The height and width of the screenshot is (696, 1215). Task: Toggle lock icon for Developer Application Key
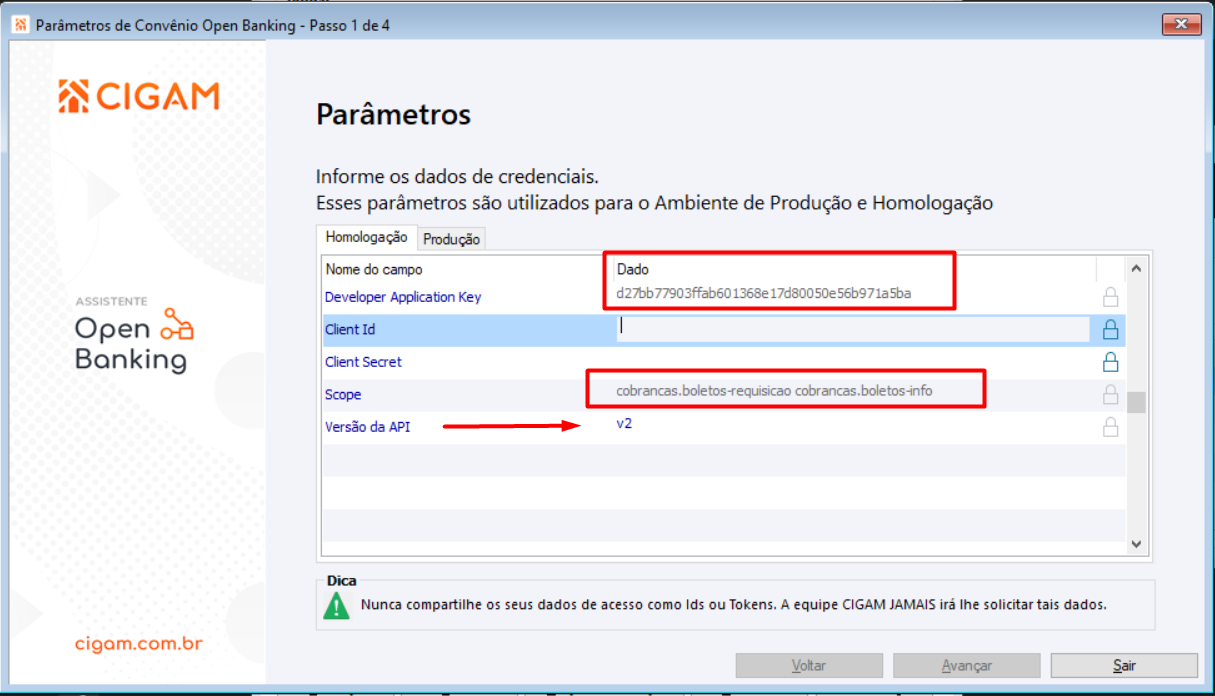[1110, 297]
